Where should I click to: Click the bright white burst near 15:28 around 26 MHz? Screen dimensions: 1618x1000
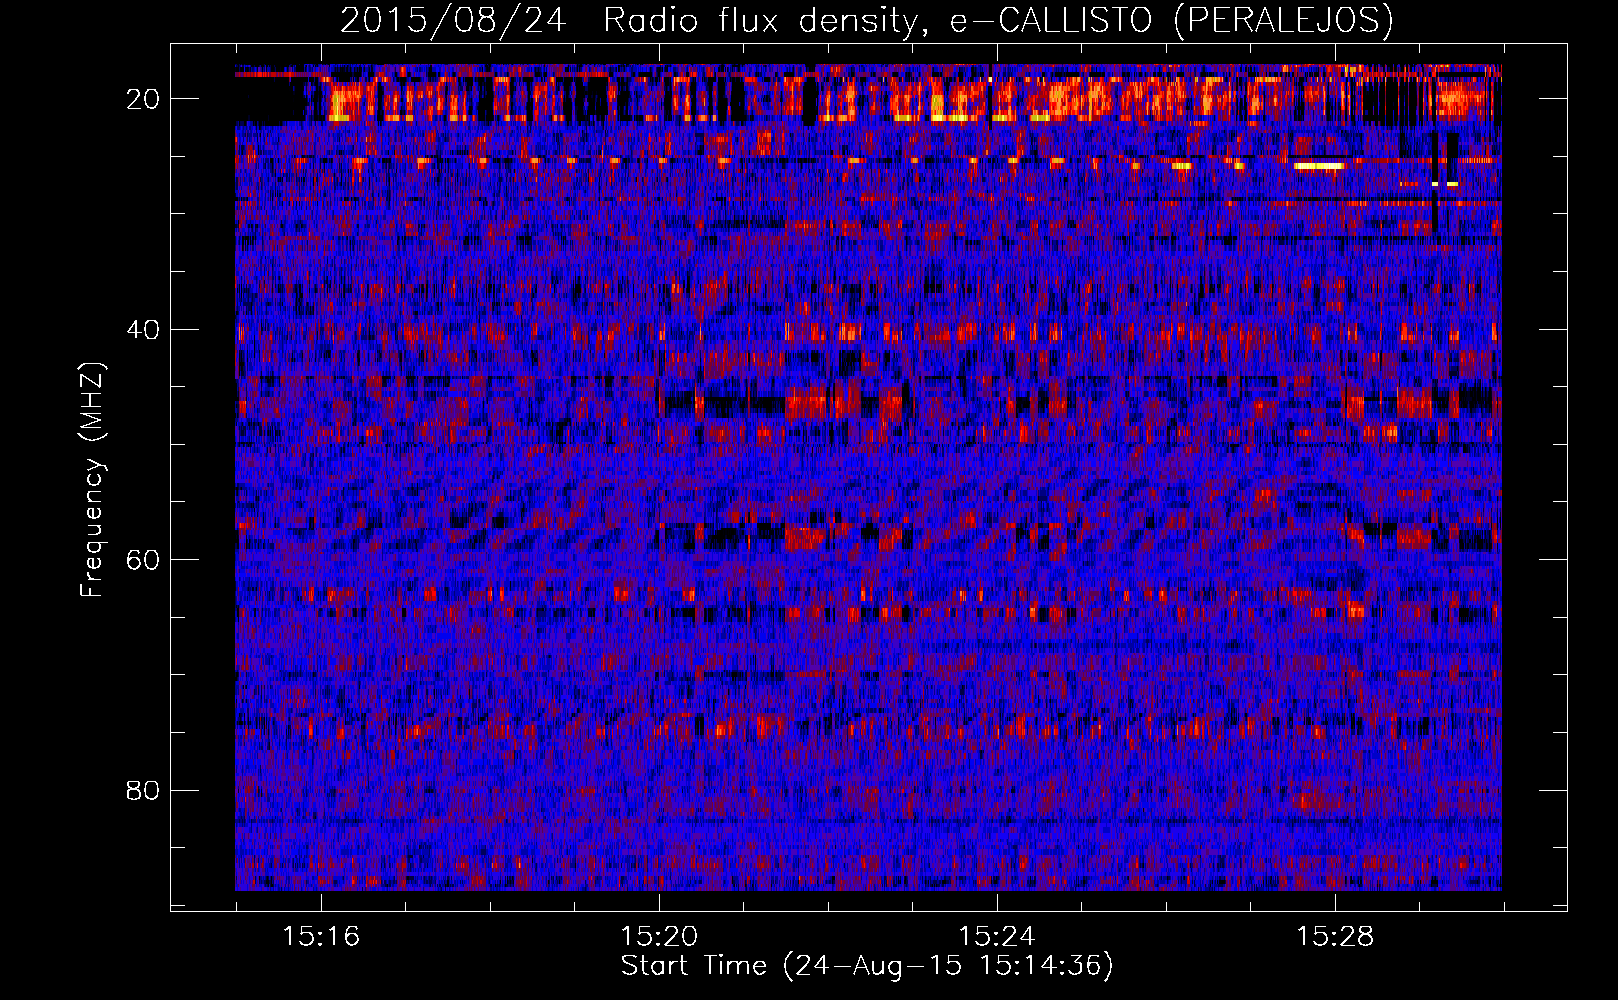[x=1319, y=165]
